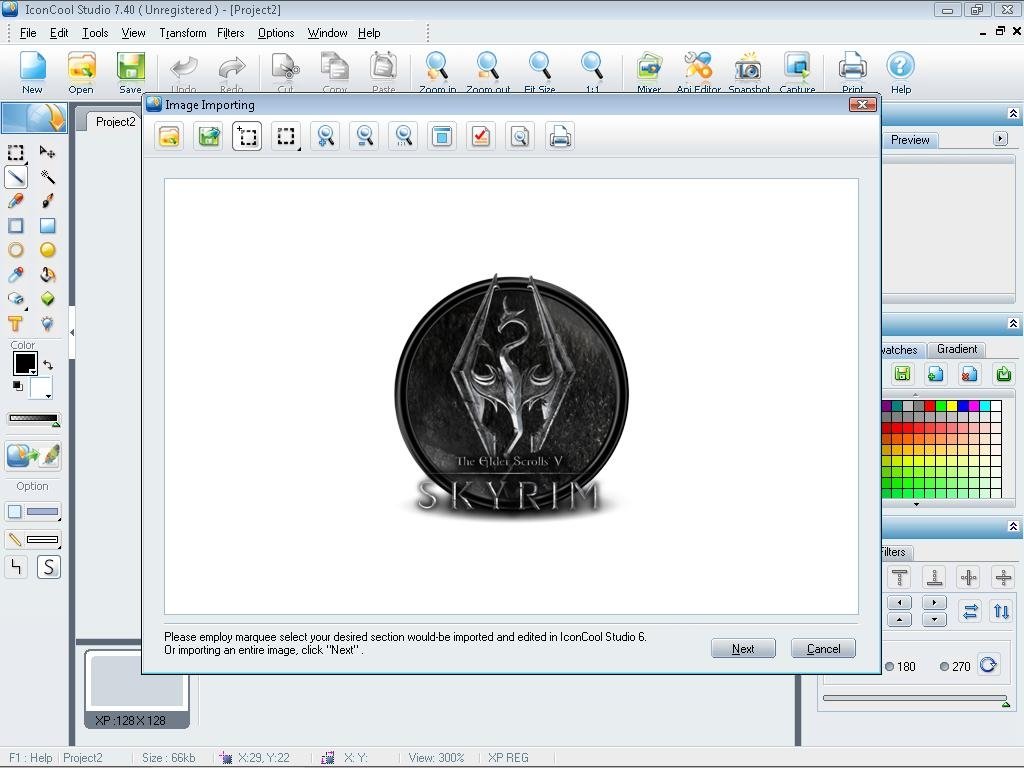The image size is (1024, 768).
Task: Click the green export icon in Image Importing toolbar
Action: [208, 136]
